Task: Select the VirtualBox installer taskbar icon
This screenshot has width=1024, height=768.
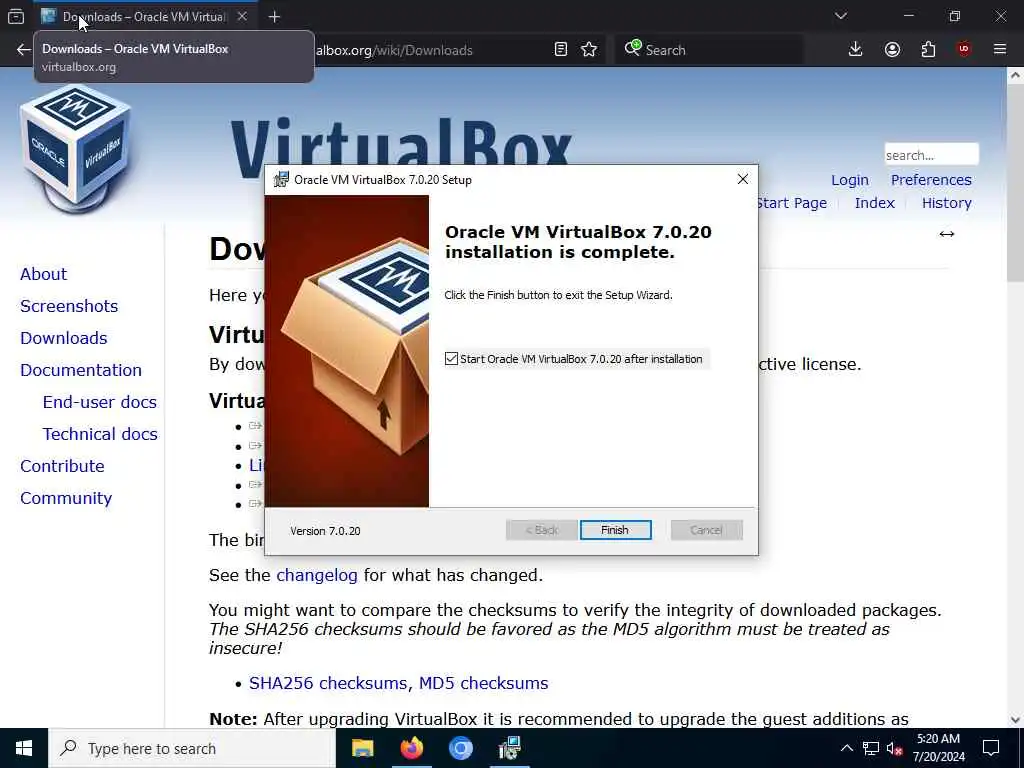Action: coord(509,748)
